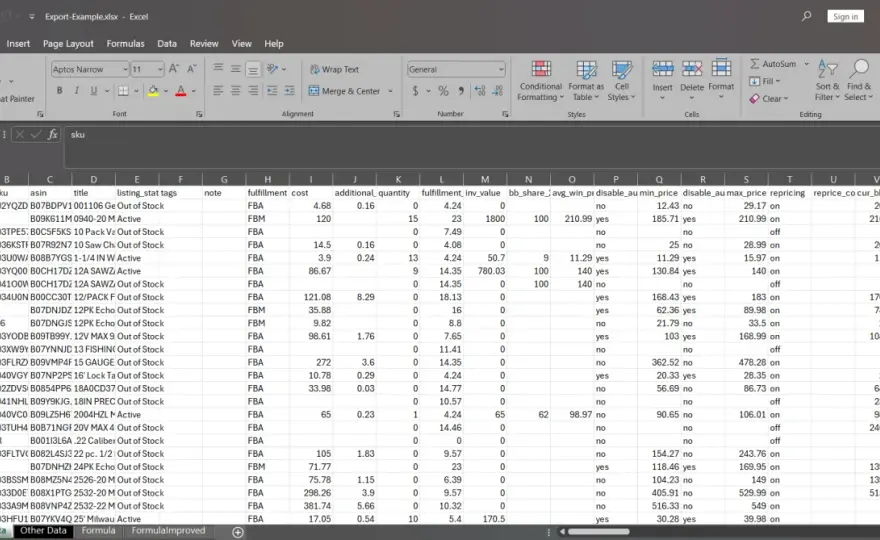The image size is (880, 540).
Task: Align text right
Action: [x=253, y=90]
